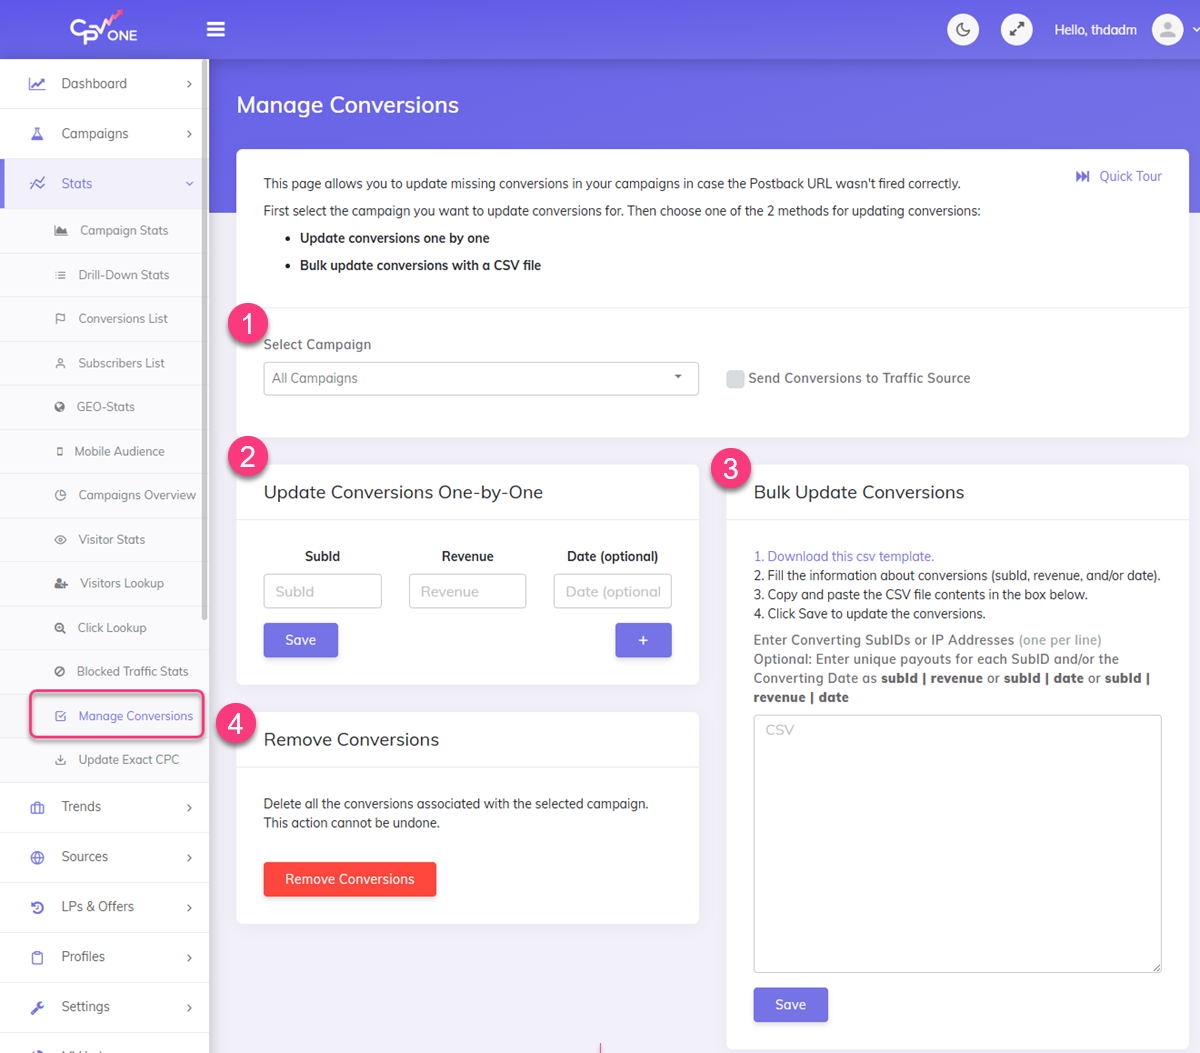Enable Send Conversions to Traffic Source
The height and width of the screenshot is (1053, 1200).
click(x=735, y=378)
